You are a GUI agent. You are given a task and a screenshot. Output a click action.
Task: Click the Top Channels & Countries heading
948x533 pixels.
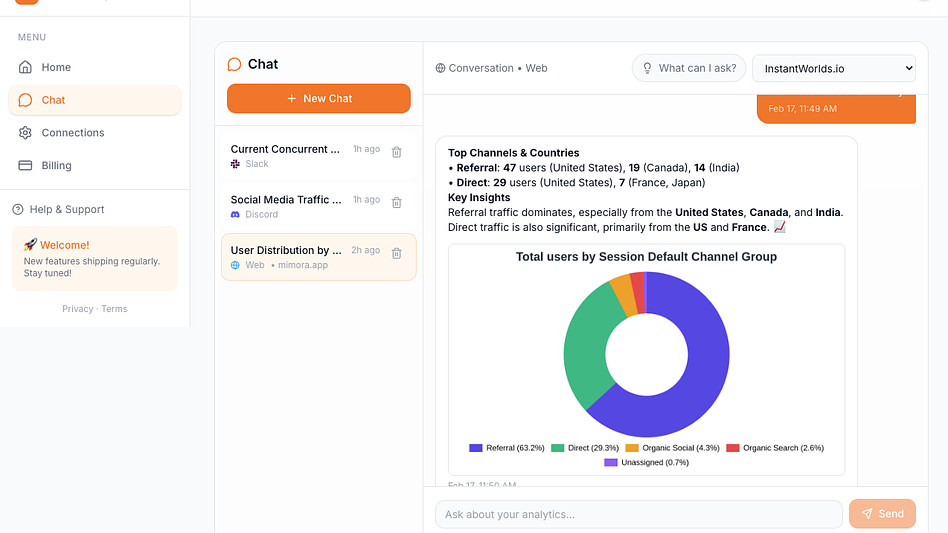[x=513, y=153]
